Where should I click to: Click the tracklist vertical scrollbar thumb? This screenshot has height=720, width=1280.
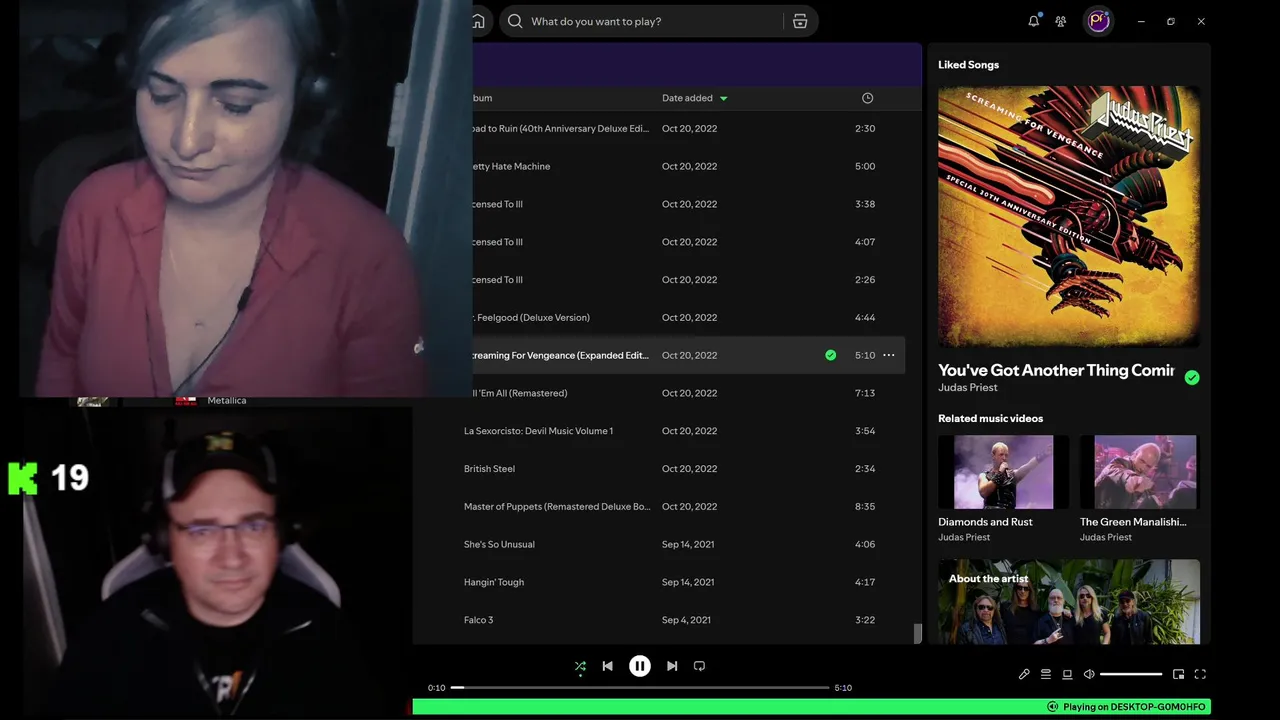tap(917, 633)
